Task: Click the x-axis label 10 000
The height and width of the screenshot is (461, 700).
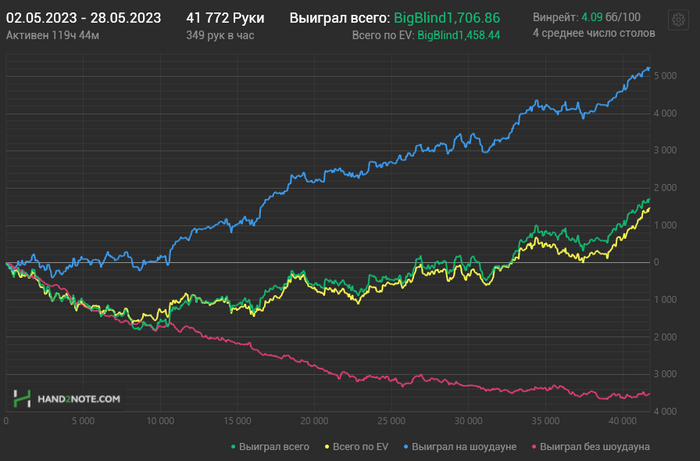Action: click(x=160, y=421)
